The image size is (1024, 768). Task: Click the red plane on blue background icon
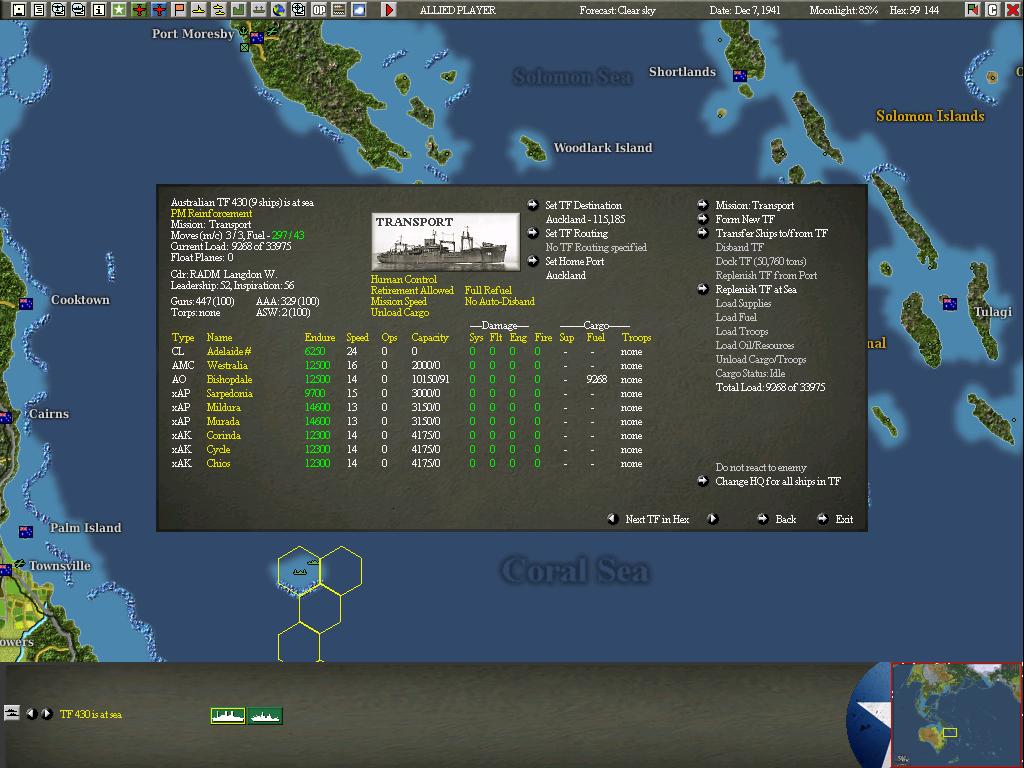(159, 10)
